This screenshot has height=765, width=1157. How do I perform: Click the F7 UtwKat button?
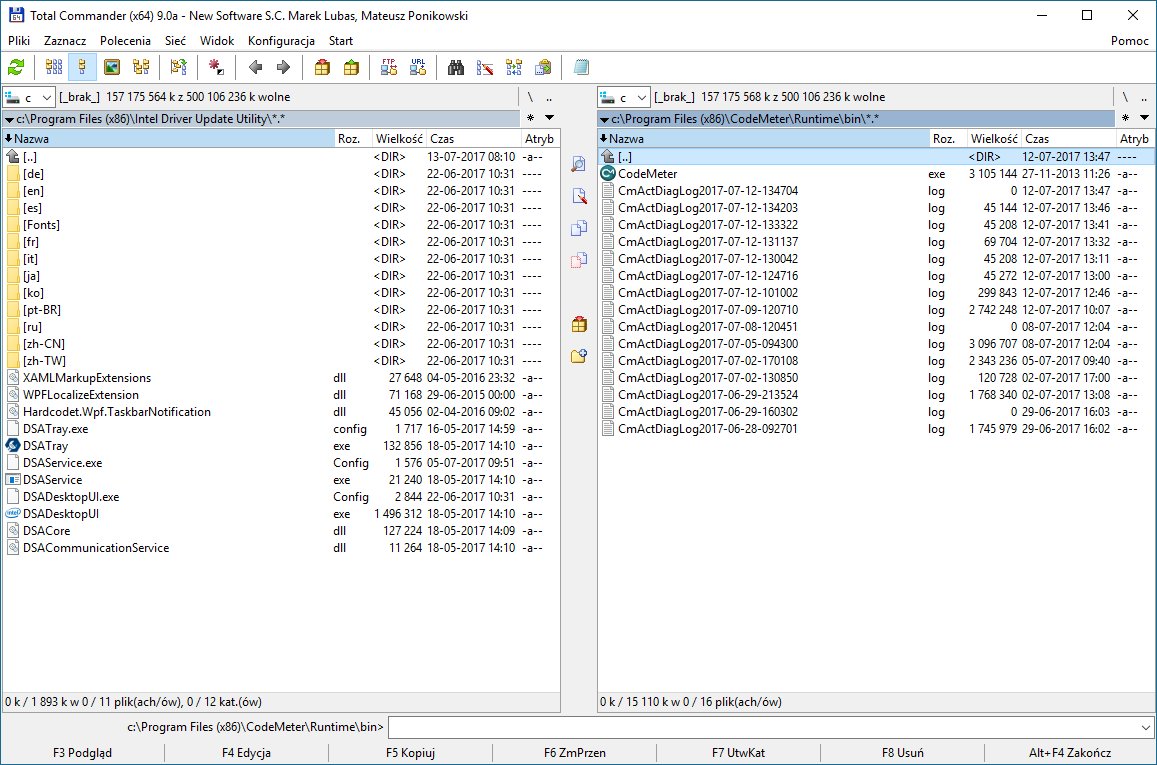[x=739, y=752]
